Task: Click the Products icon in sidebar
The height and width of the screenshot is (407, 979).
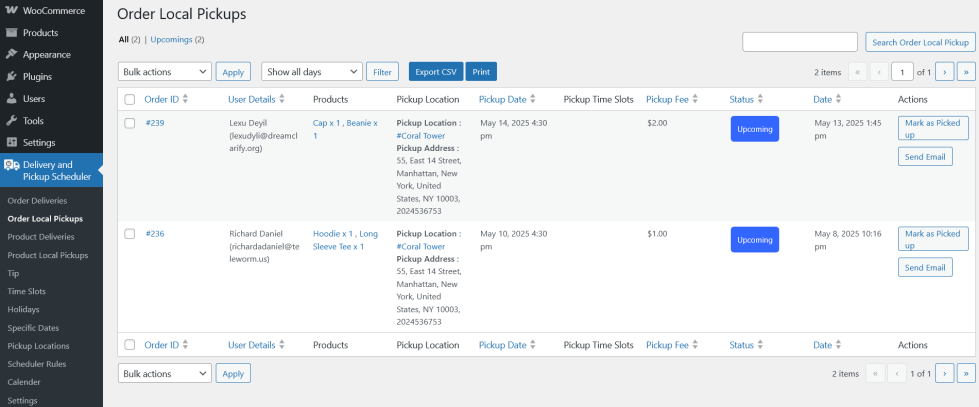Action: tap(11, 32)
